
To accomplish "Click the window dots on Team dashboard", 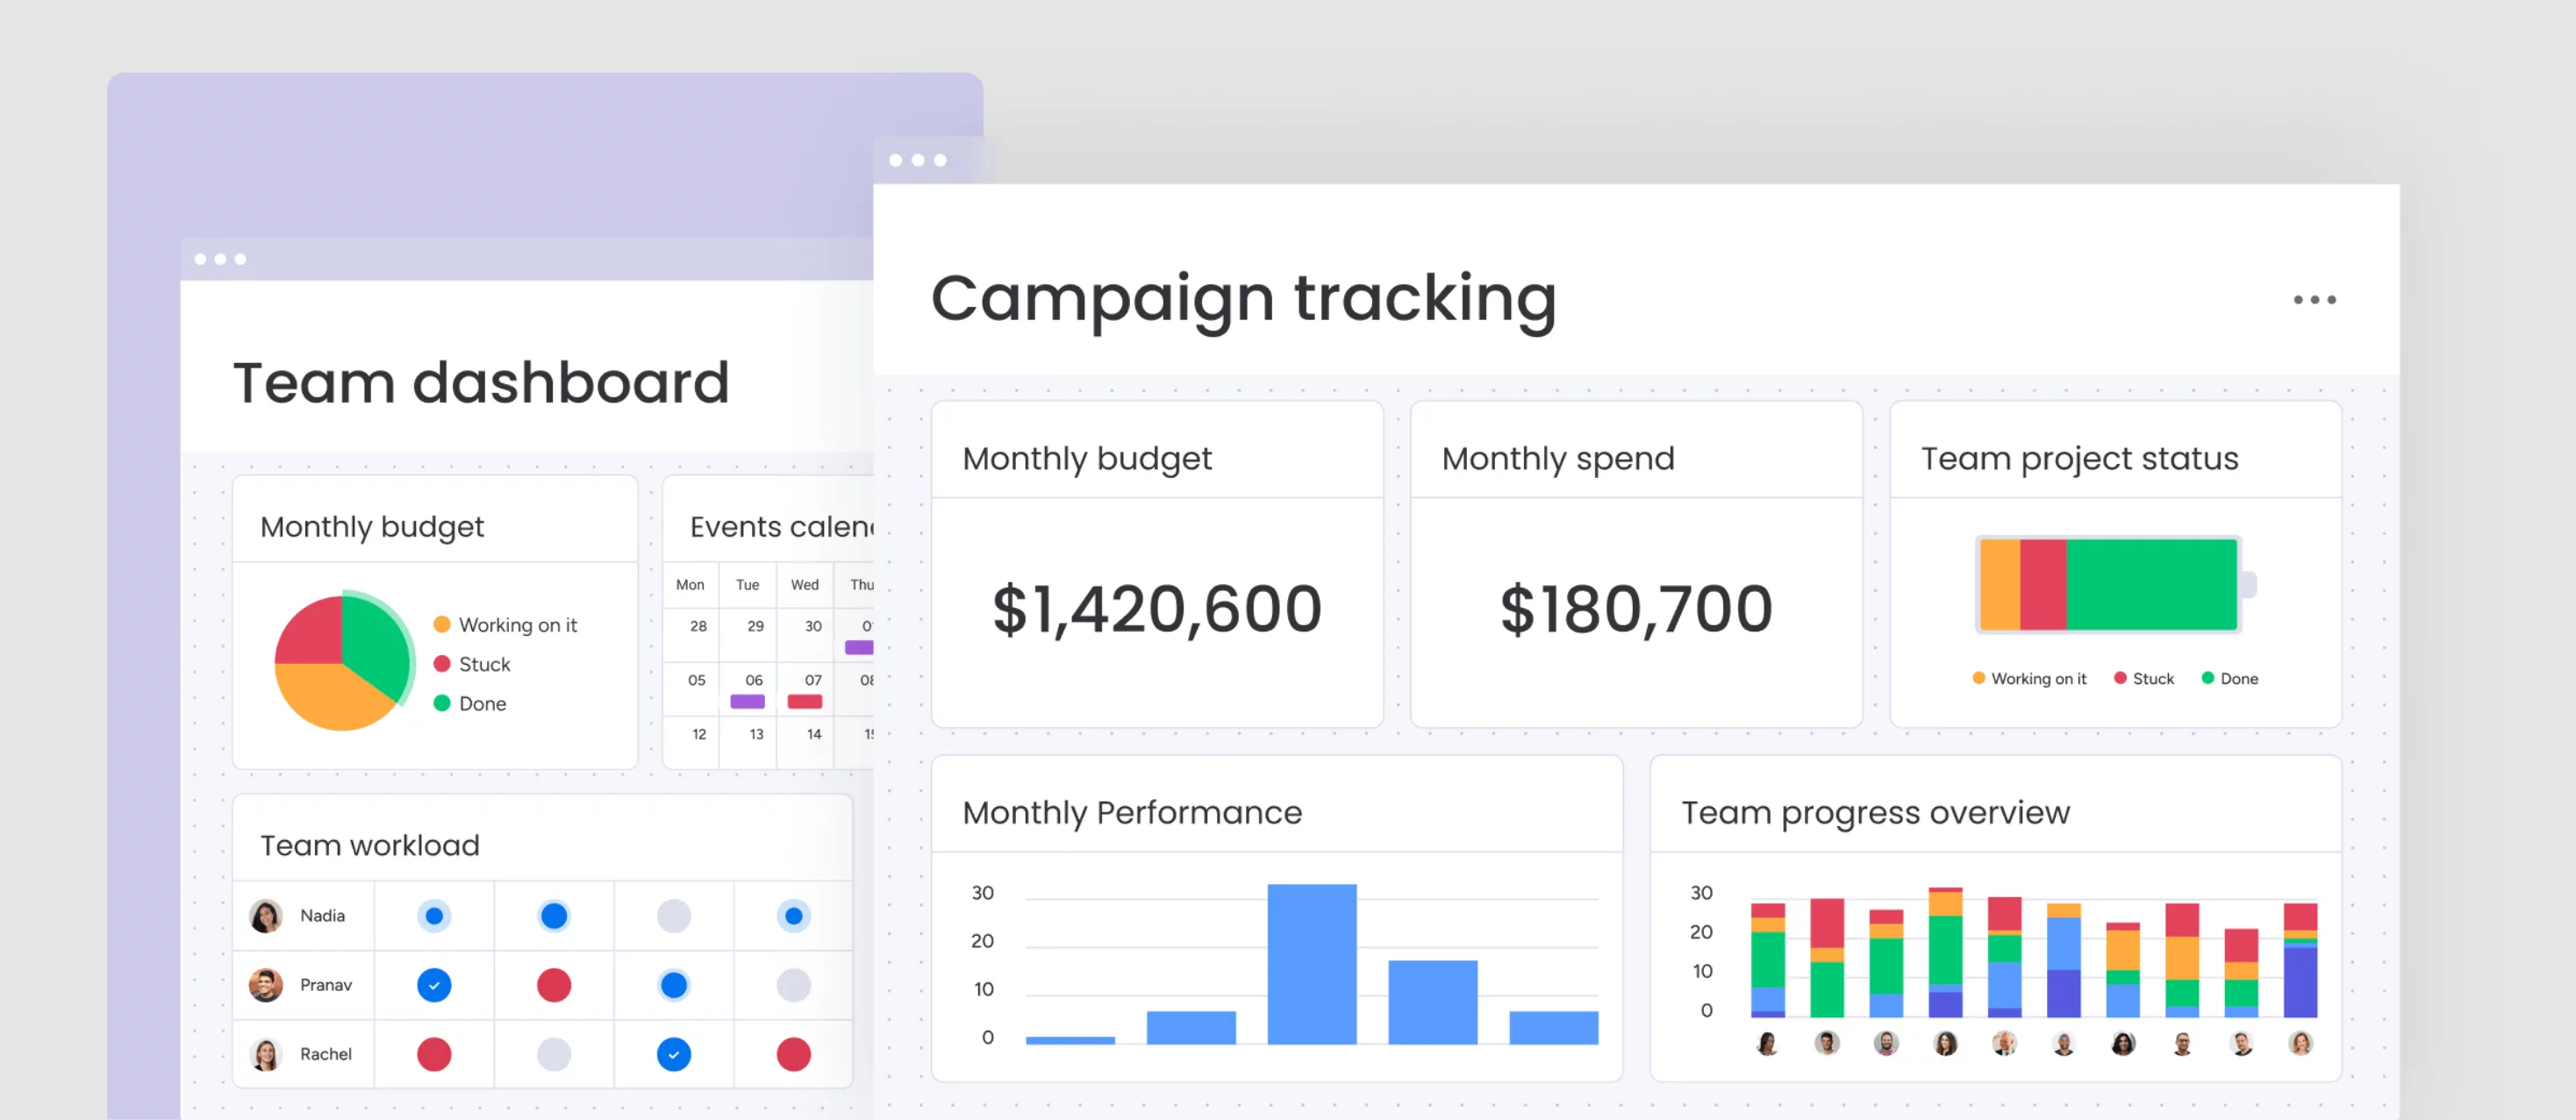I will pyautogui.click(x=222, y=258).
